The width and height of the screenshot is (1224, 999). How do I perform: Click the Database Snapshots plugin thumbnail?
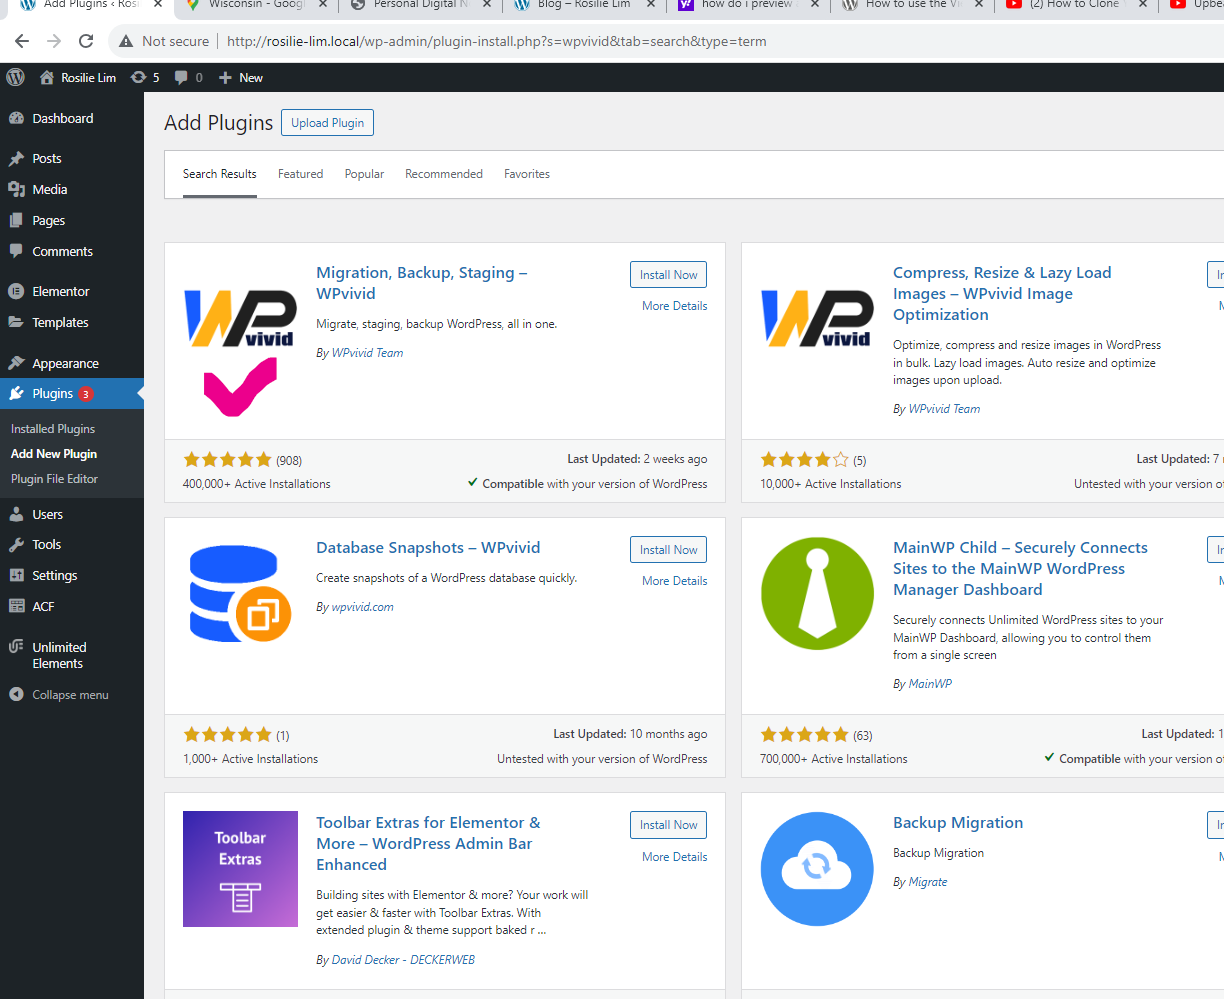(240, 594)
